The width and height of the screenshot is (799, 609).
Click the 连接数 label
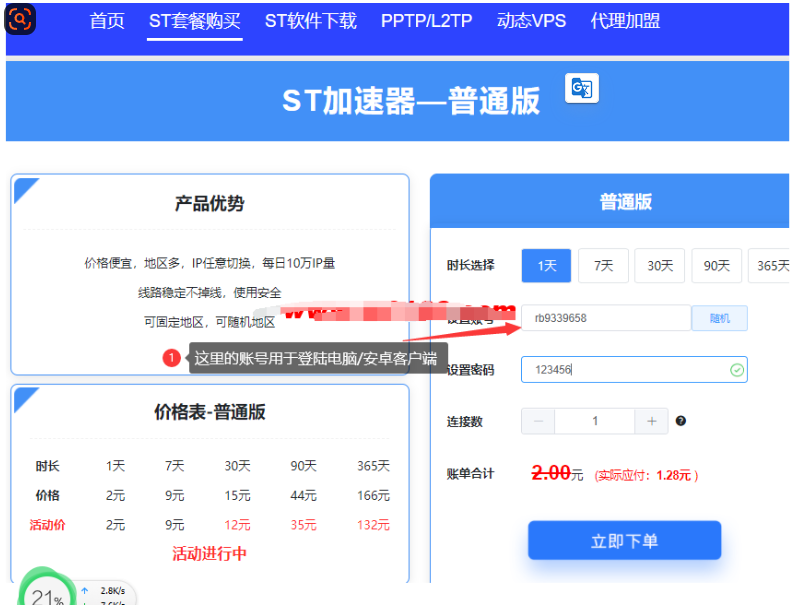[464, 421]
